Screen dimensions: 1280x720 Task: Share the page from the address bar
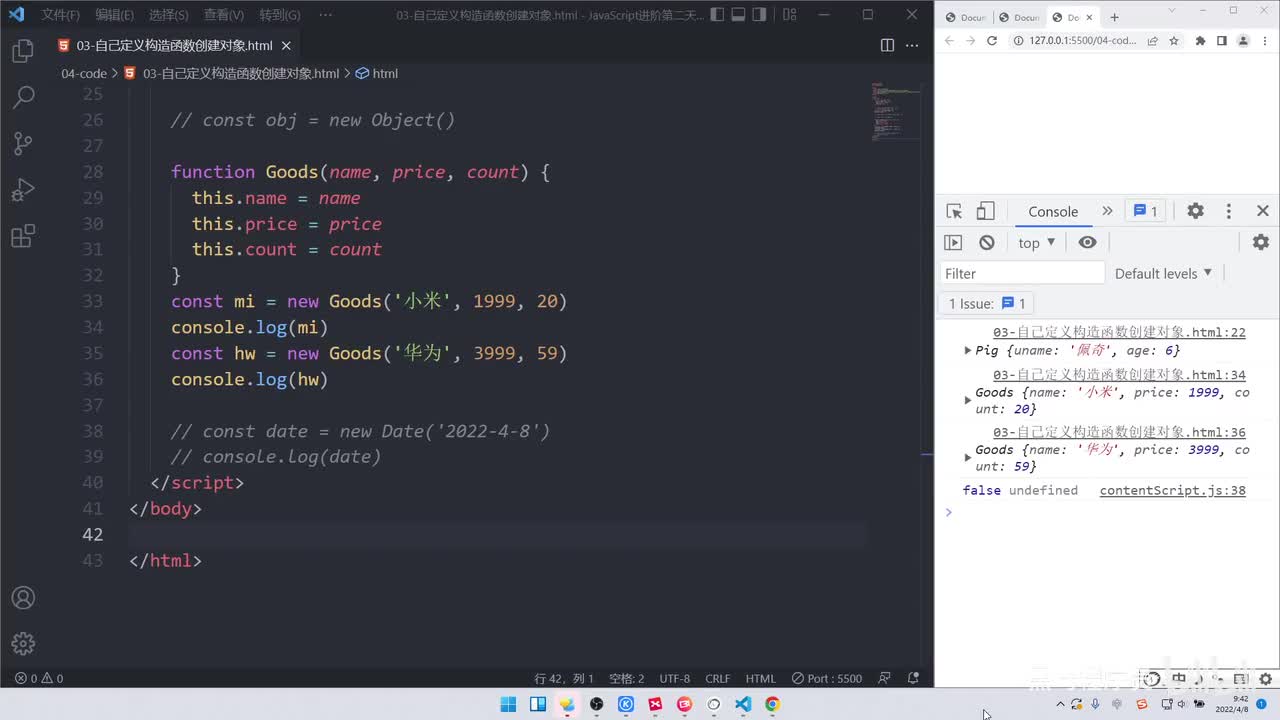pyautogui.click(x=1153, y=41)
